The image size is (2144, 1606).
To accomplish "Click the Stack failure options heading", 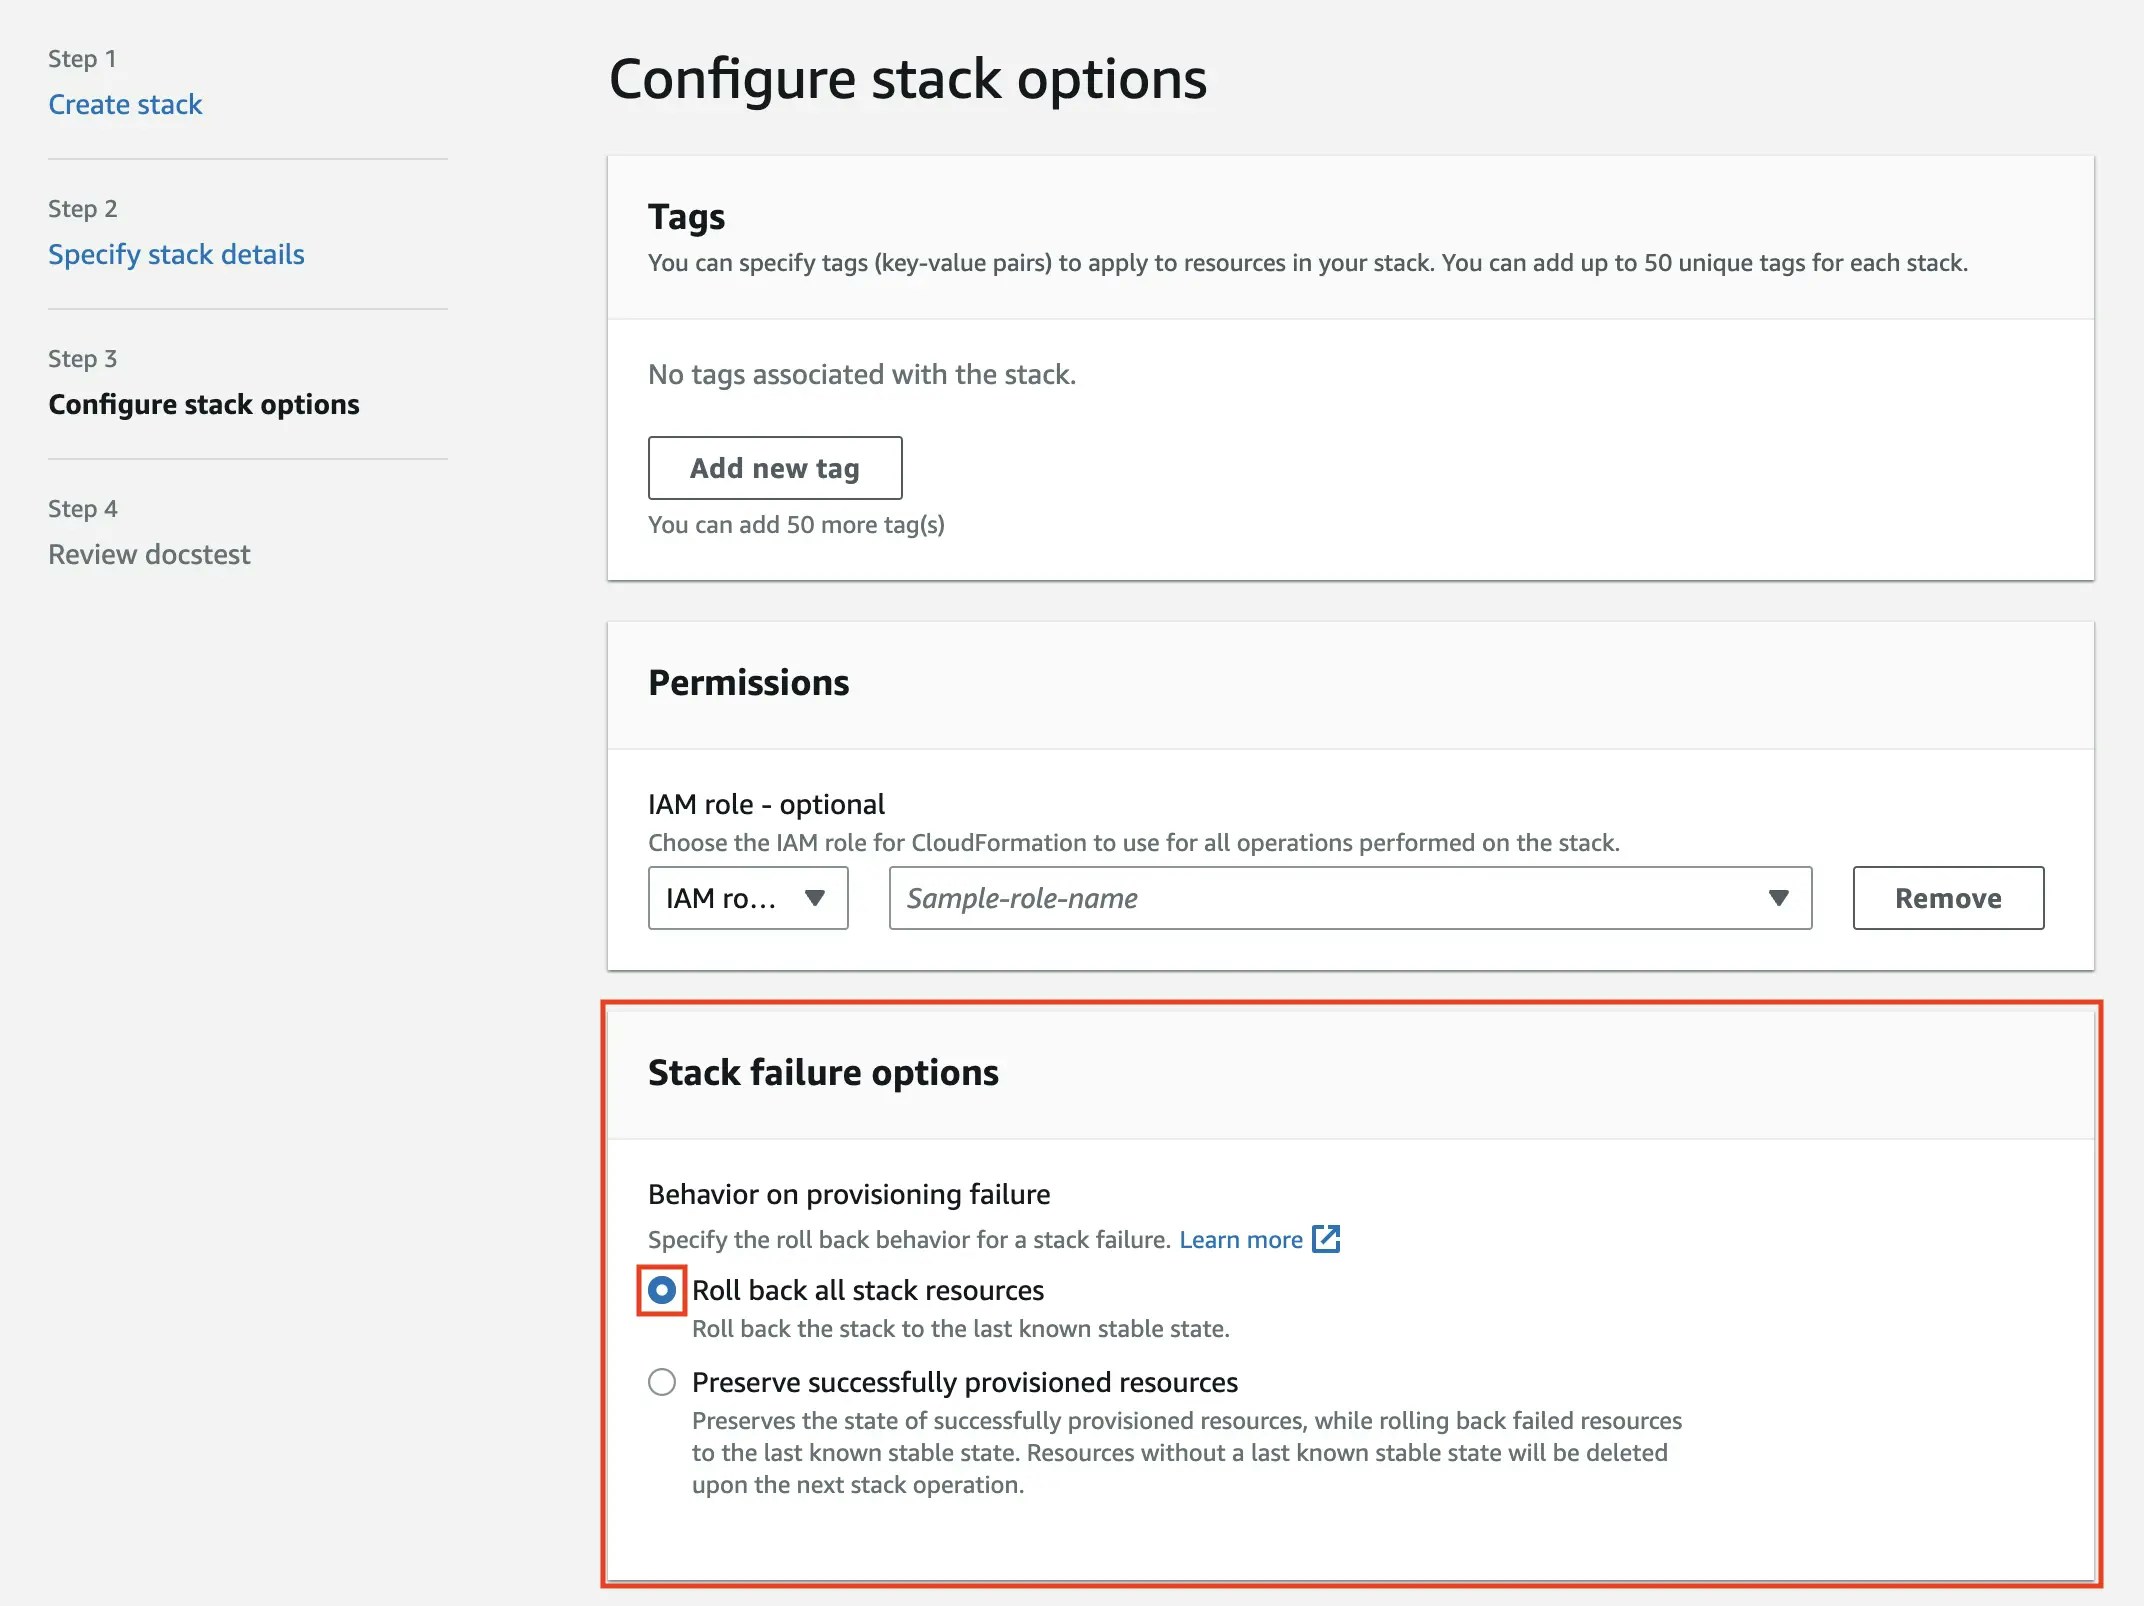I will 823,1072.
